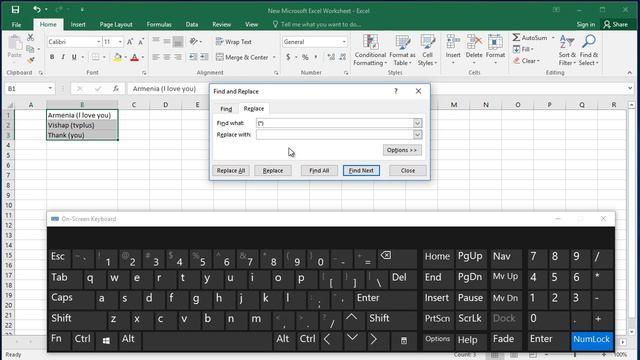Image resolution: width=640 pixels, height=360 pixels.
Task: Toggle Wrap Text
Action: point(233,42)
